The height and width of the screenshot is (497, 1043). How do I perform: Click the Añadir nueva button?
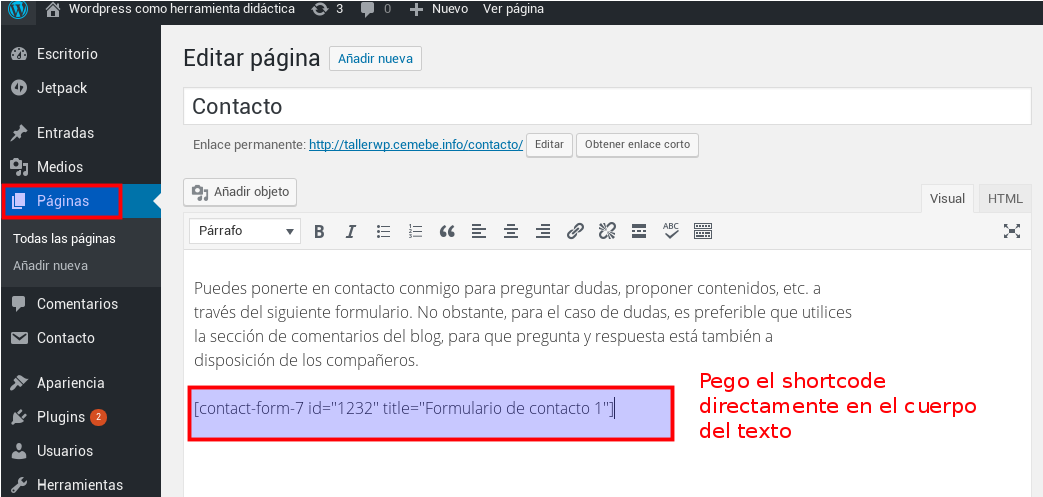[x=375, y=59]
